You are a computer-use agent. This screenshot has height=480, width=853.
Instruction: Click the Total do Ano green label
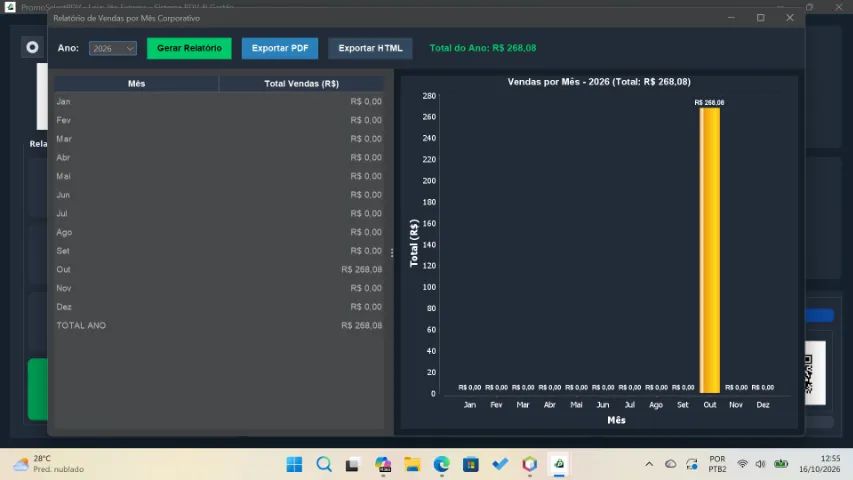coord(483,48)
